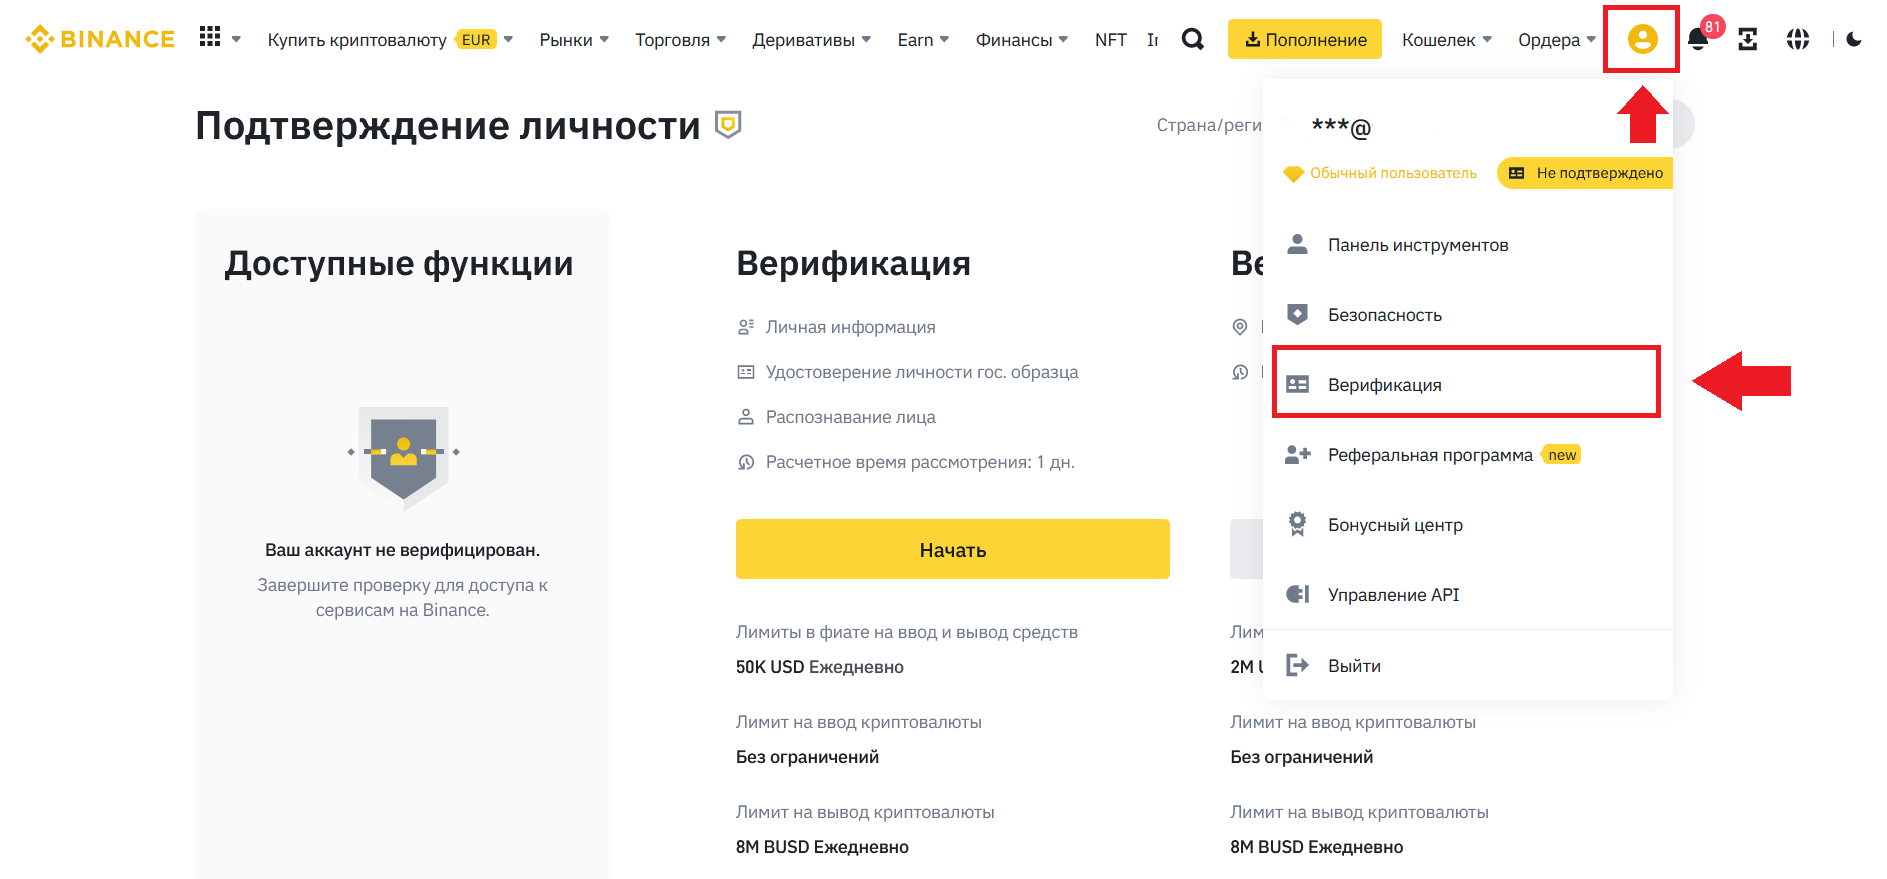Expand Купить криптовалюту dropdown
The height and width of the screenshot is (879, 1887).
click(508, 39)
